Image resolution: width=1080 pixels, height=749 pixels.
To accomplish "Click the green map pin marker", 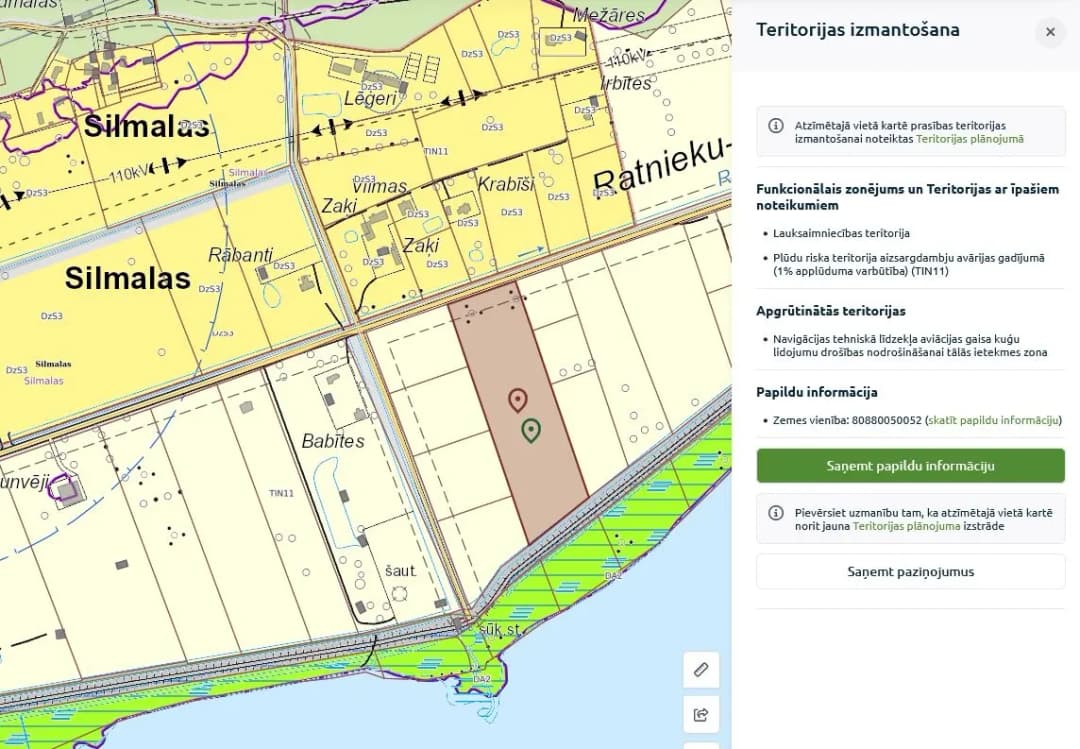I will (x=530, y=430).
